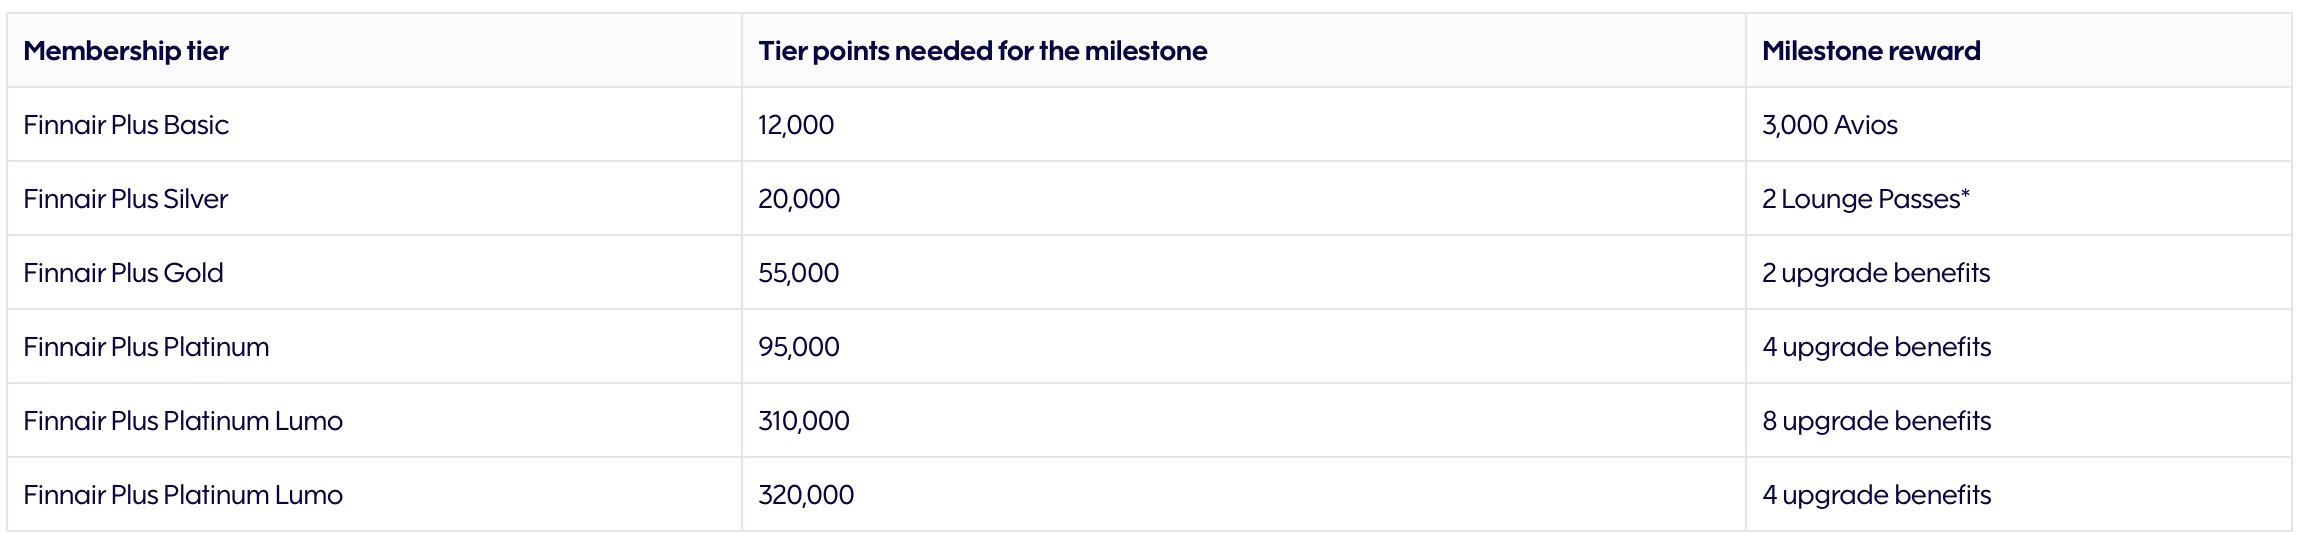This screenshot has height=538, width=2298.
Task: Click the Tier points needed for the milestone header
Action: (982, 51)
